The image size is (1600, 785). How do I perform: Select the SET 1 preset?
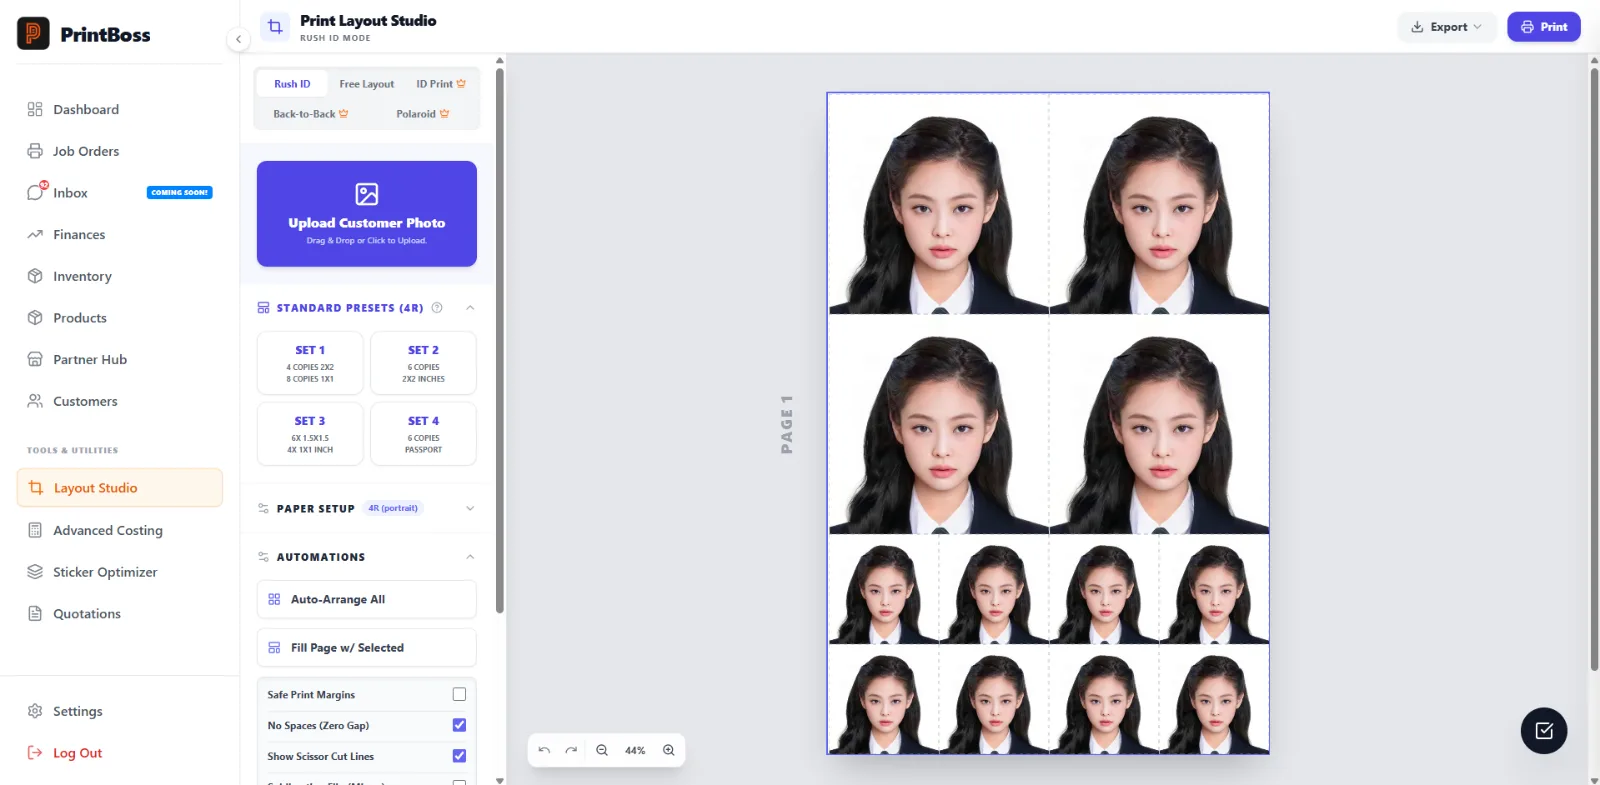coord(310,363)
